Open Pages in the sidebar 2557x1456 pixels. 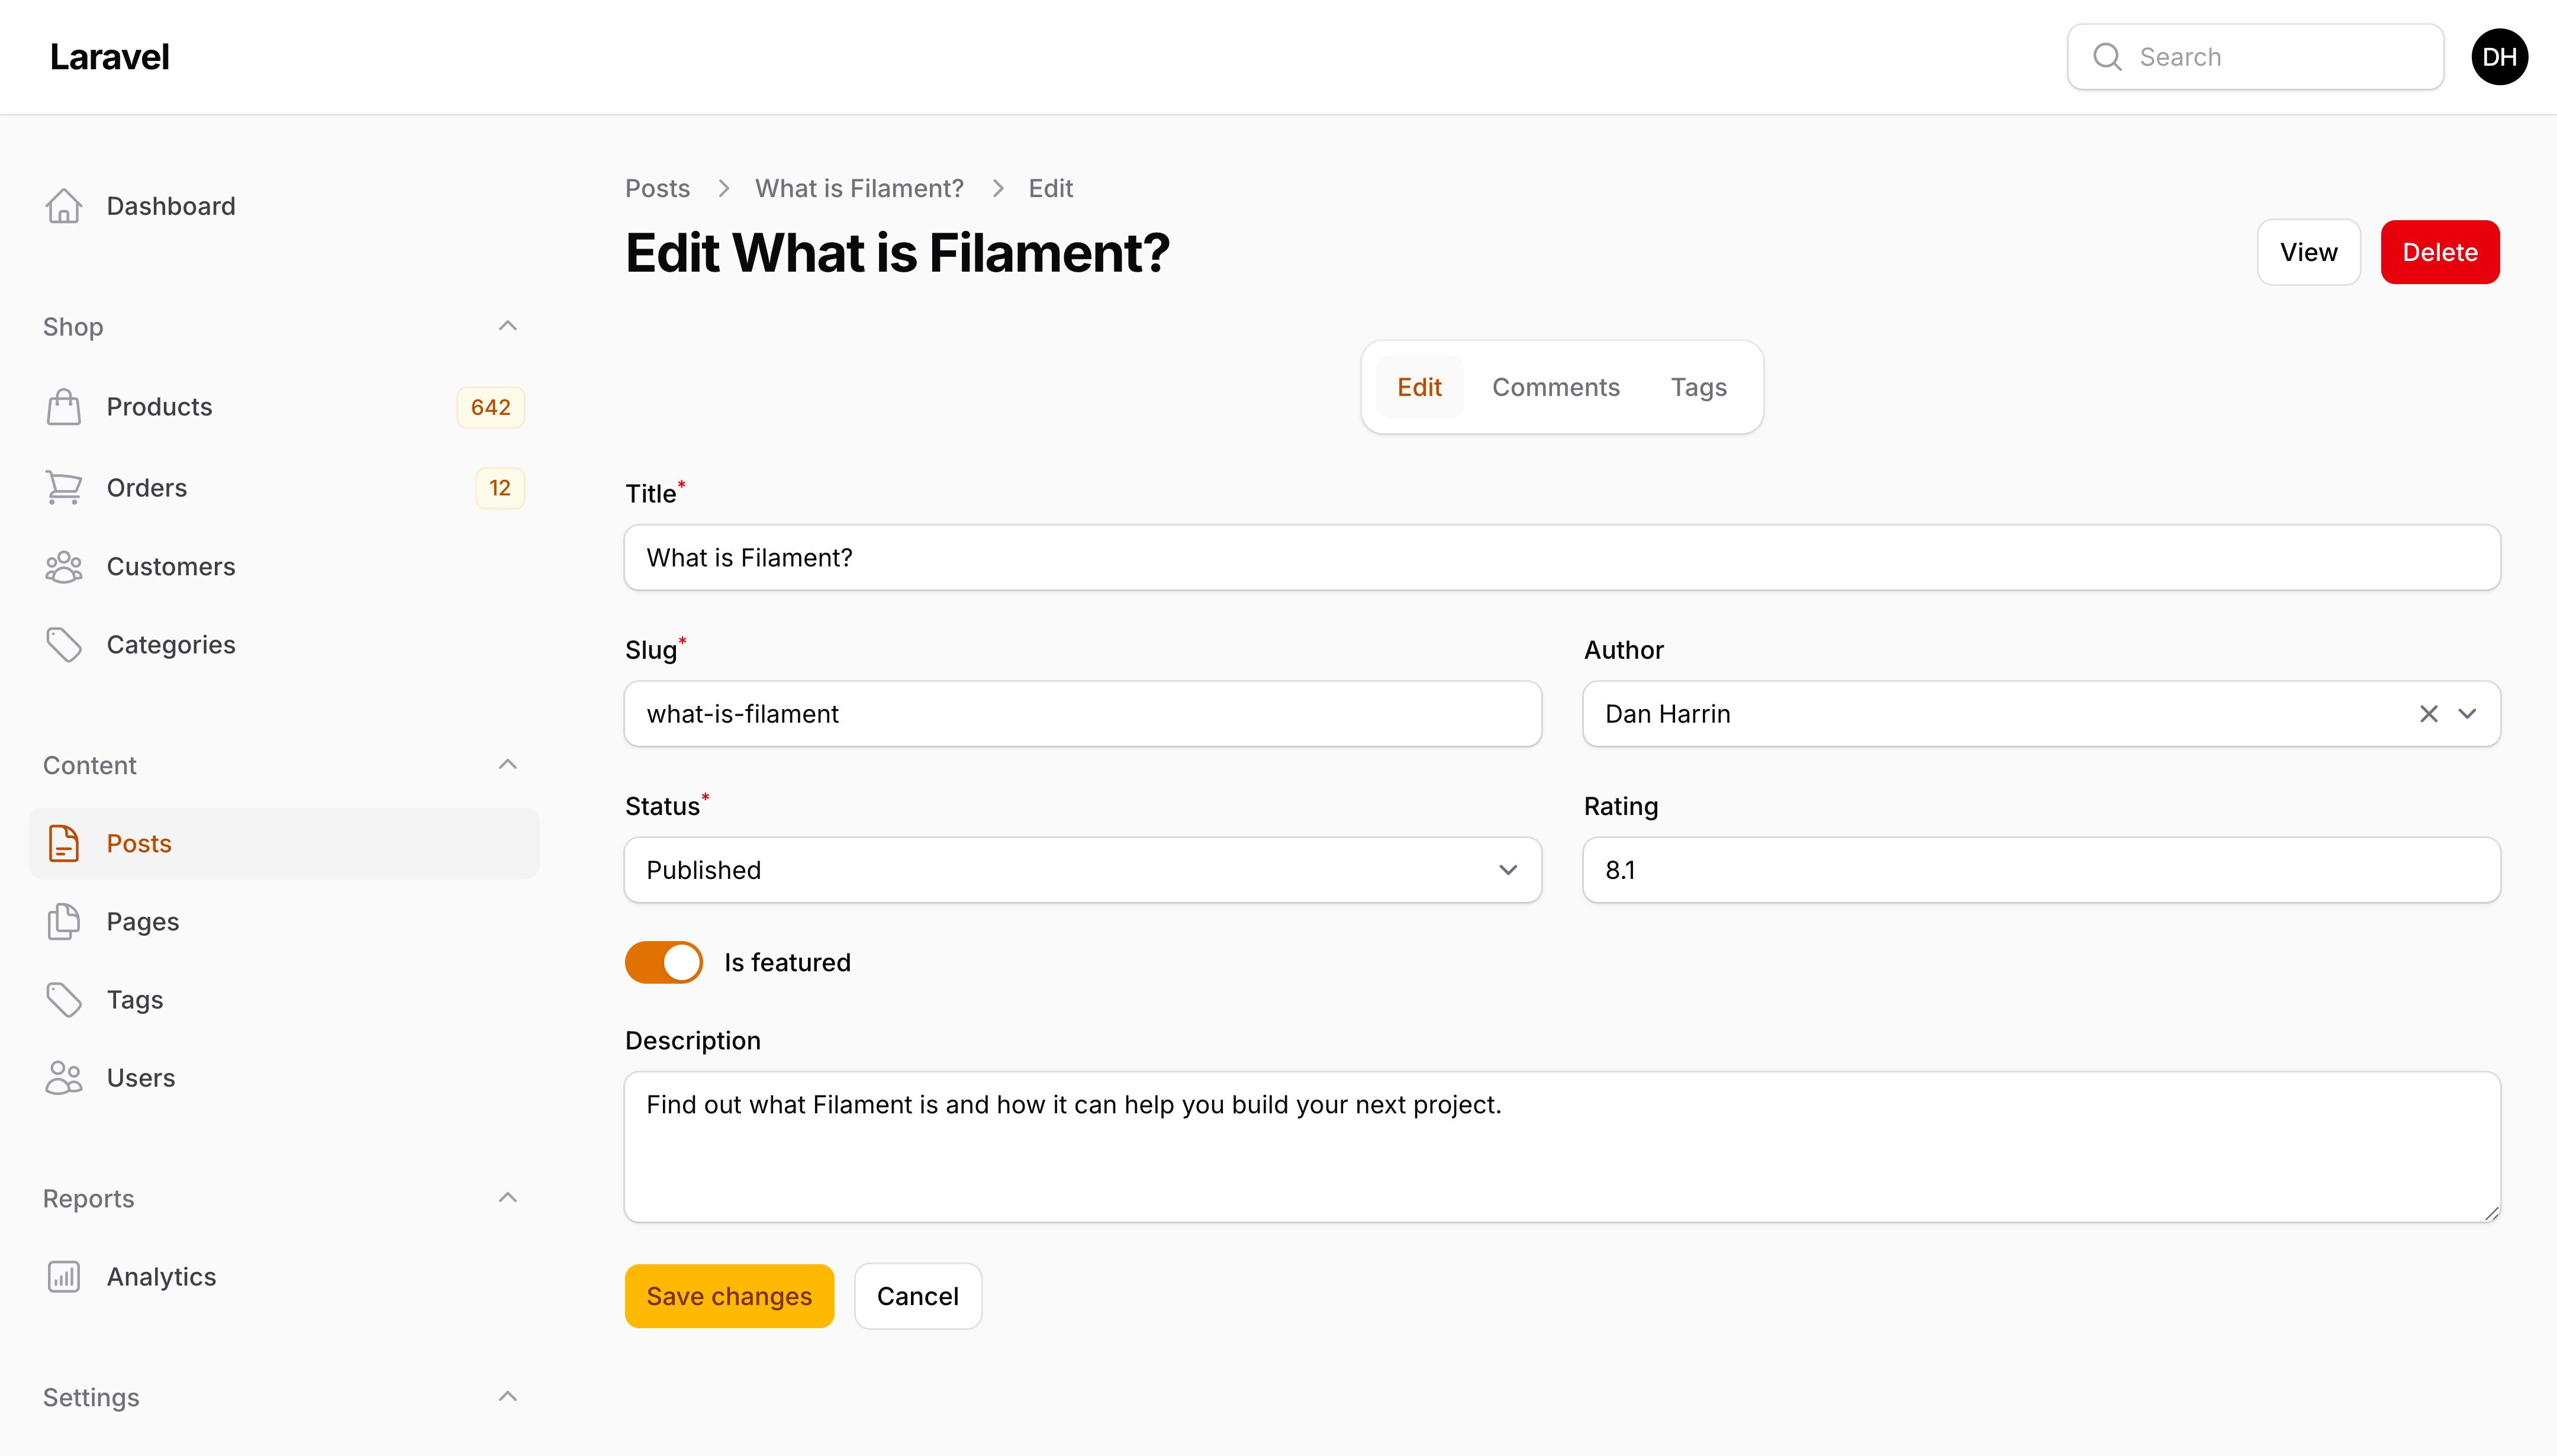pos(284,922)
